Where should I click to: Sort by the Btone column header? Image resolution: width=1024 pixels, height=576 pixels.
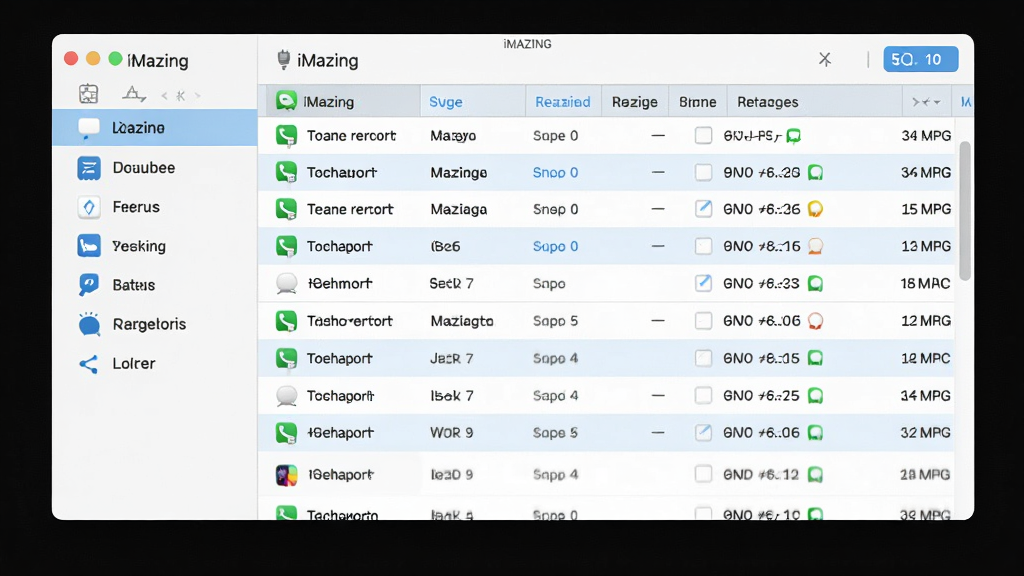point(697,102)
